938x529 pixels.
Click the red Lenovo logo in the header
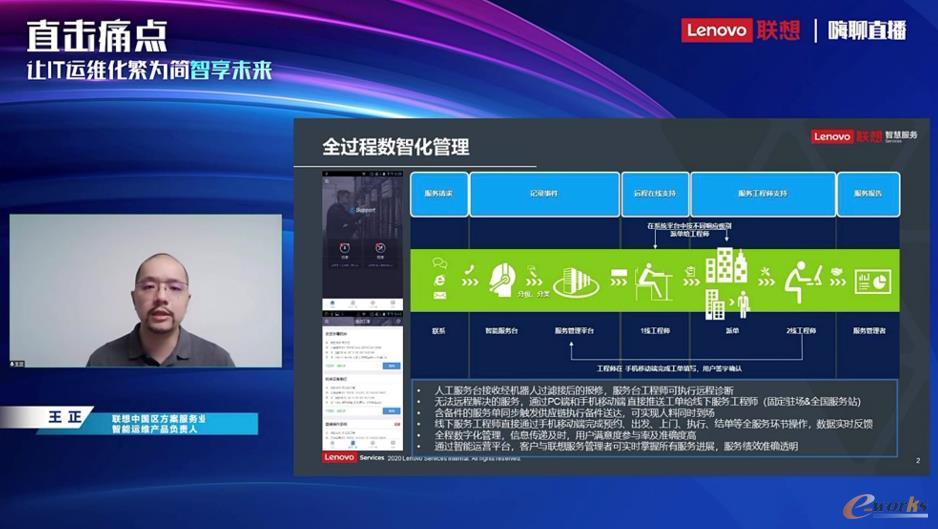coord(715,30)
